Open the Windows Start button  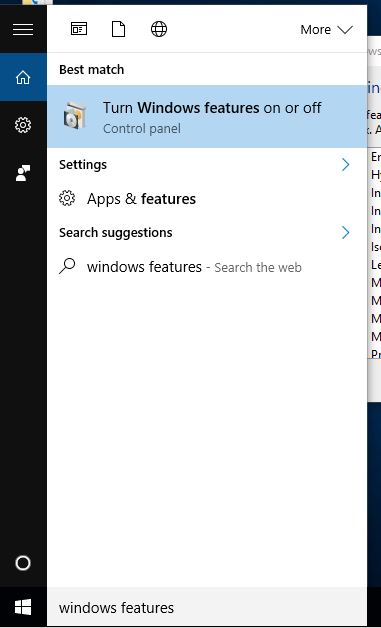[x=23, y=607]
